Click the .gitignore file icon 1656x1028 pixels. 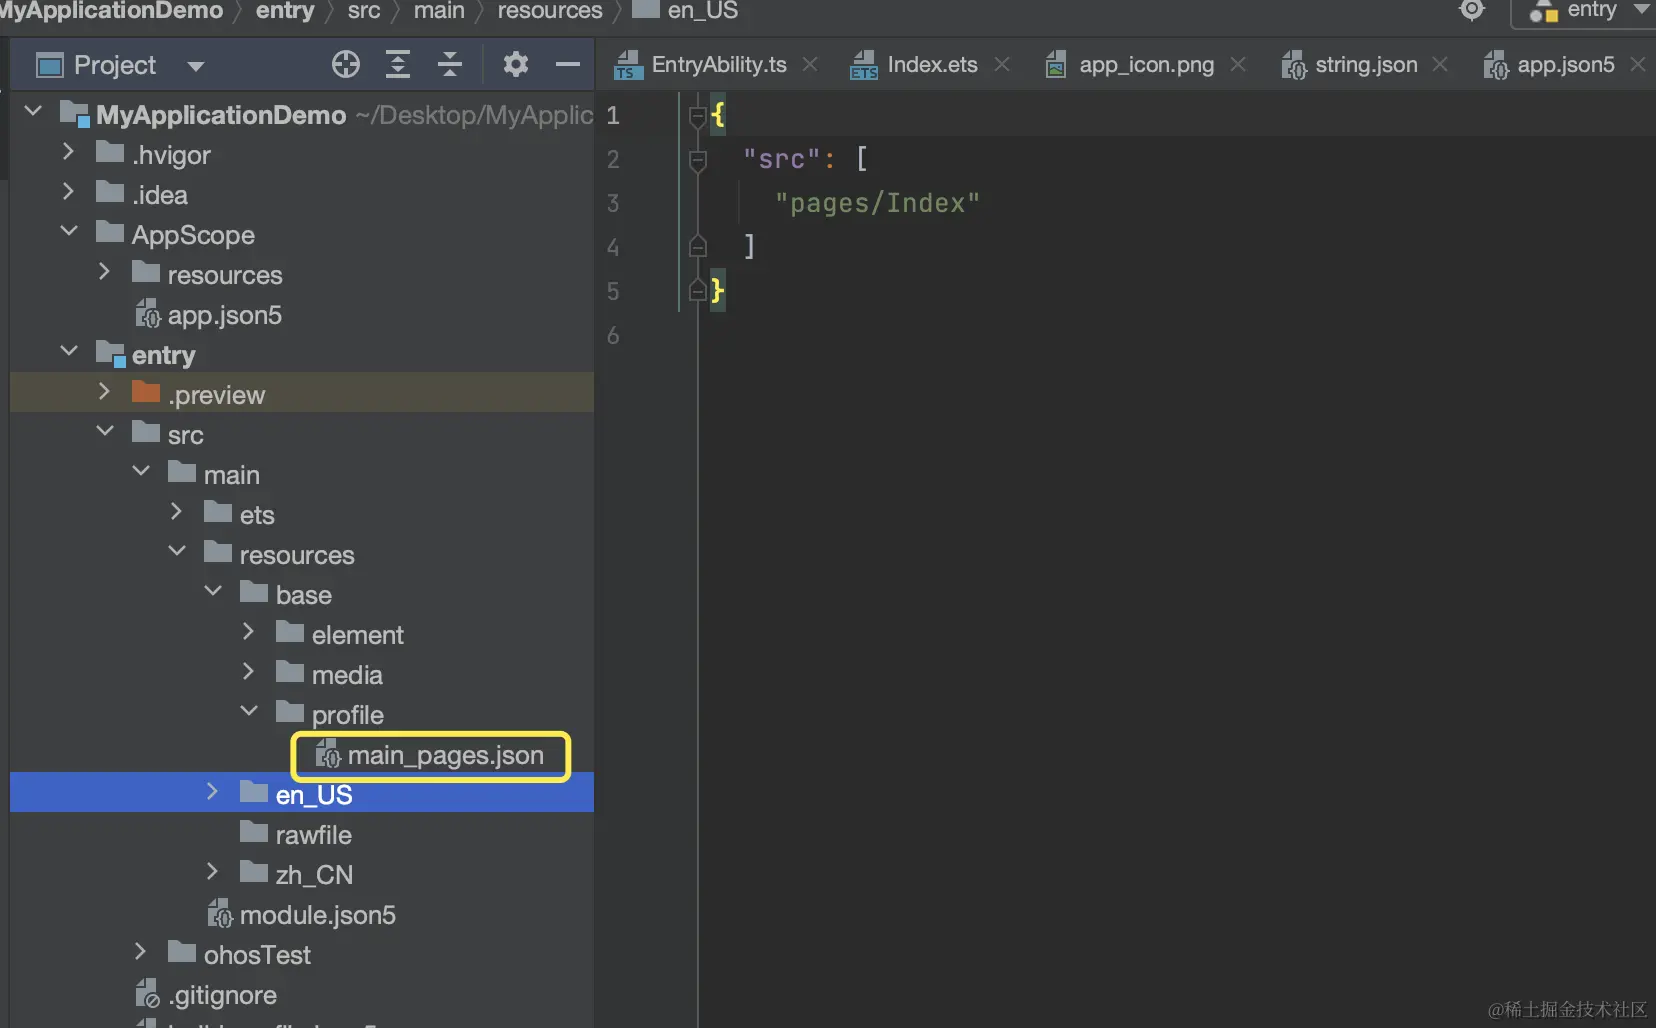click(x=147, y=994)
